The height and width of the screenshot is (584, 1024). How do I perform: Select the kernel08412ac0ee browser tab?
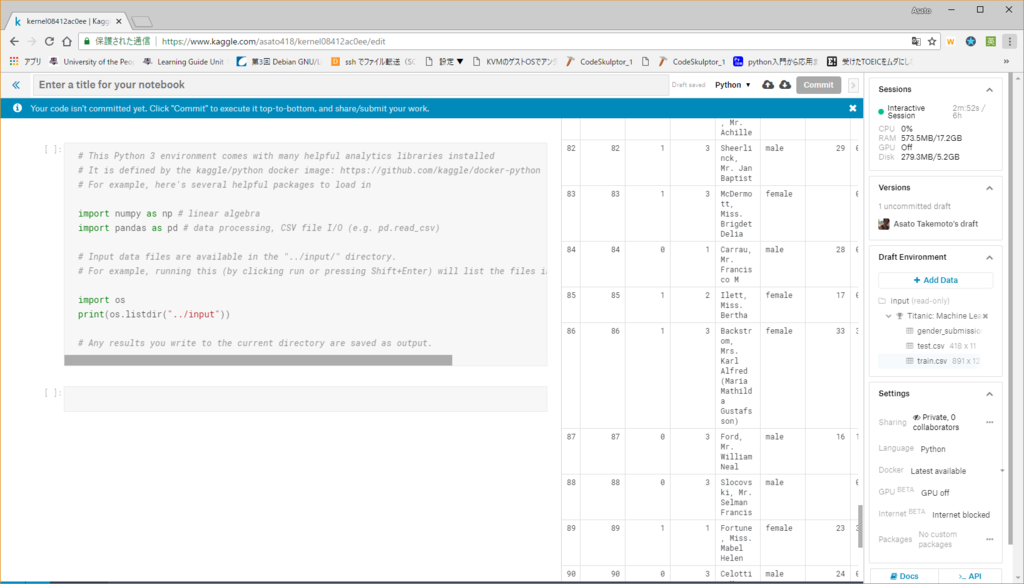pyautogui.click(x=65, y=21)
